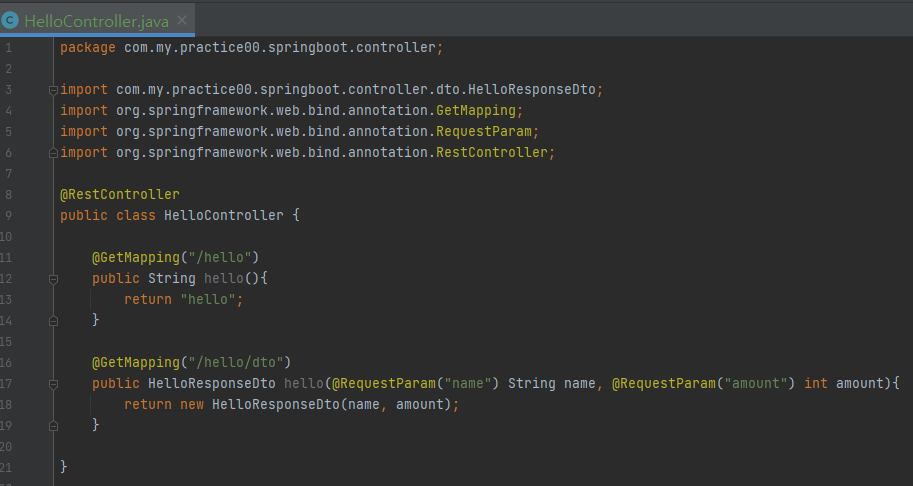Click the closing brace on line 21

(x=63, y=467)
